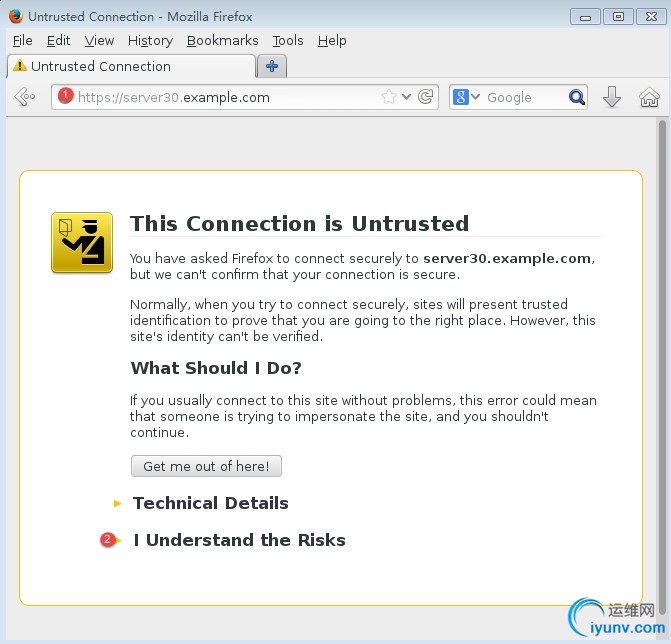Viewport: 671px width, 644px height.
Task: Click Get me out of here! button
Action: pos(206,466)
